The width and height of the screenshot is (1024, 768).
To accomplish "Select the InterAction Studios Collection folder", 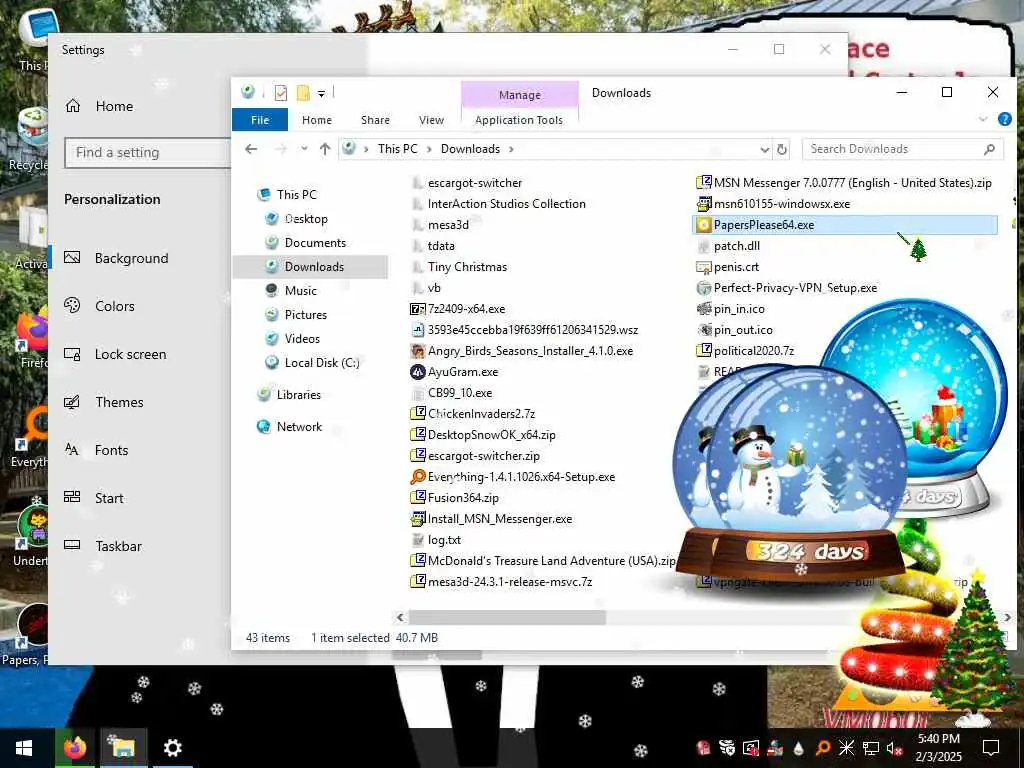I will (x=506, y=204).
